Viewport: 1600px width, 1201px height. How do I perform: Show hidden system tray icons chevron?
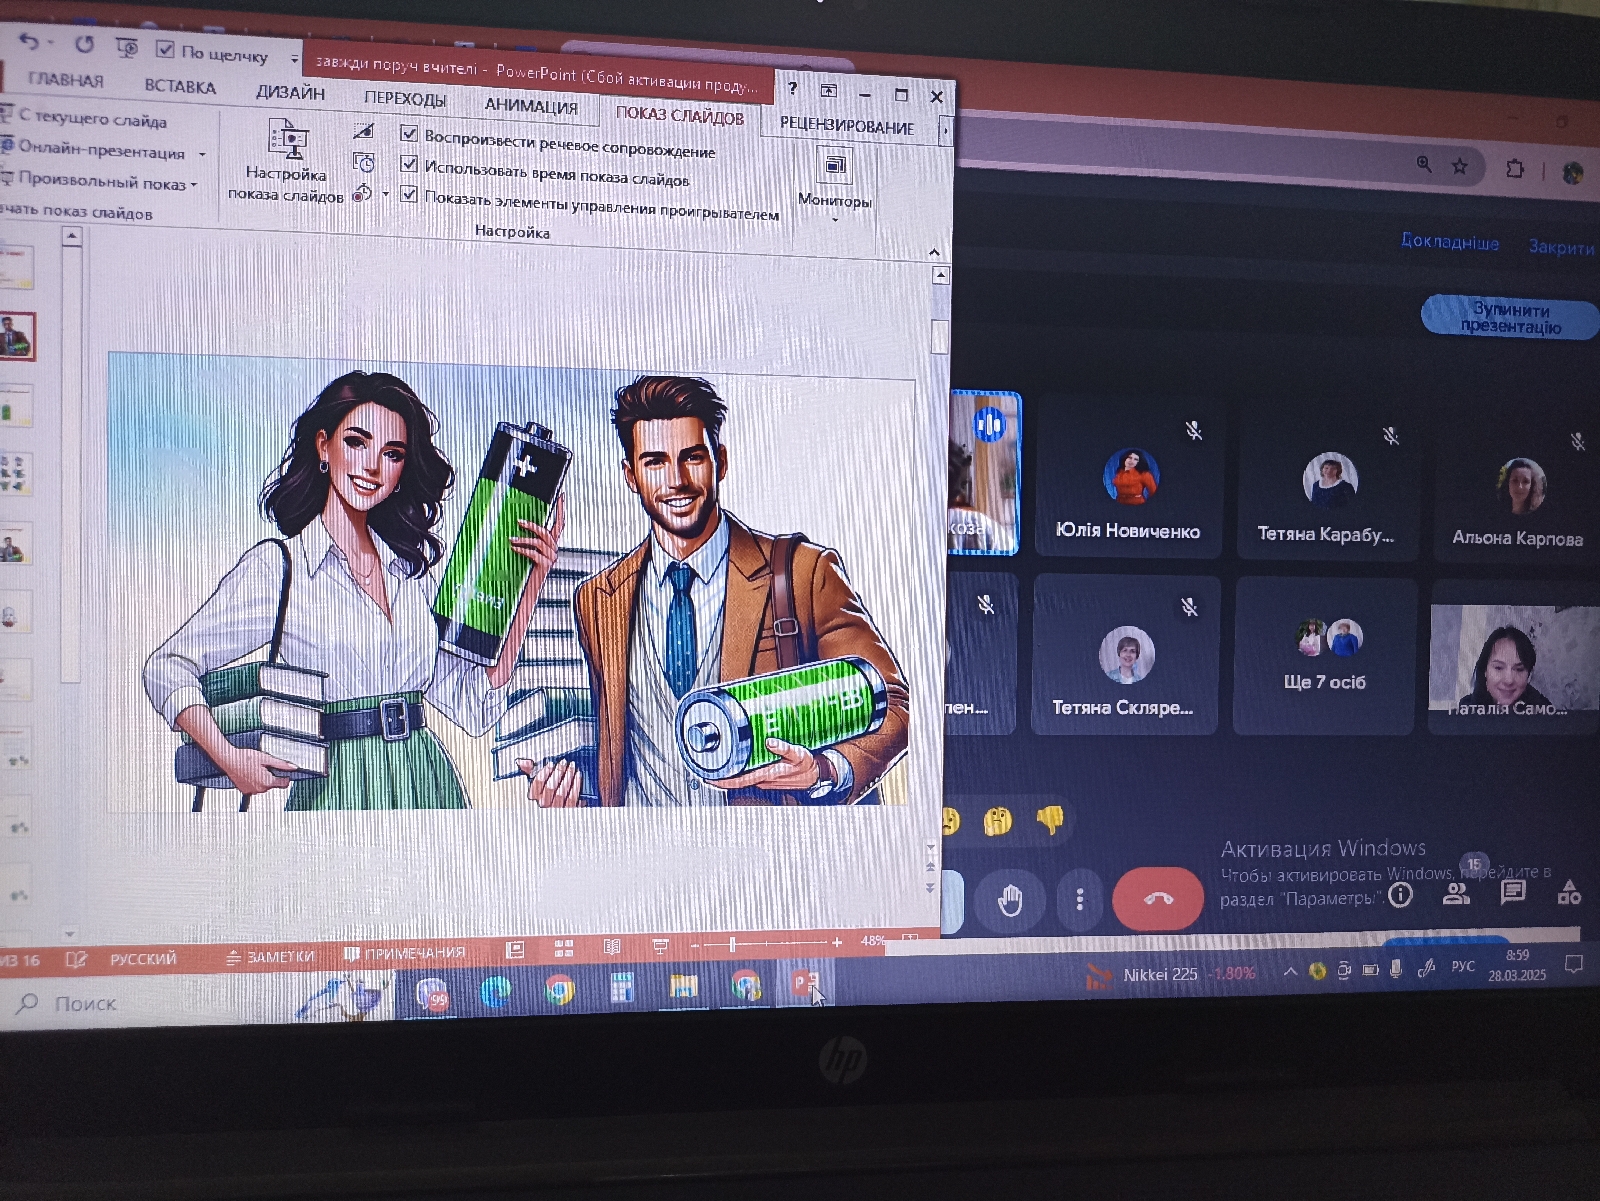[1290, 971]
